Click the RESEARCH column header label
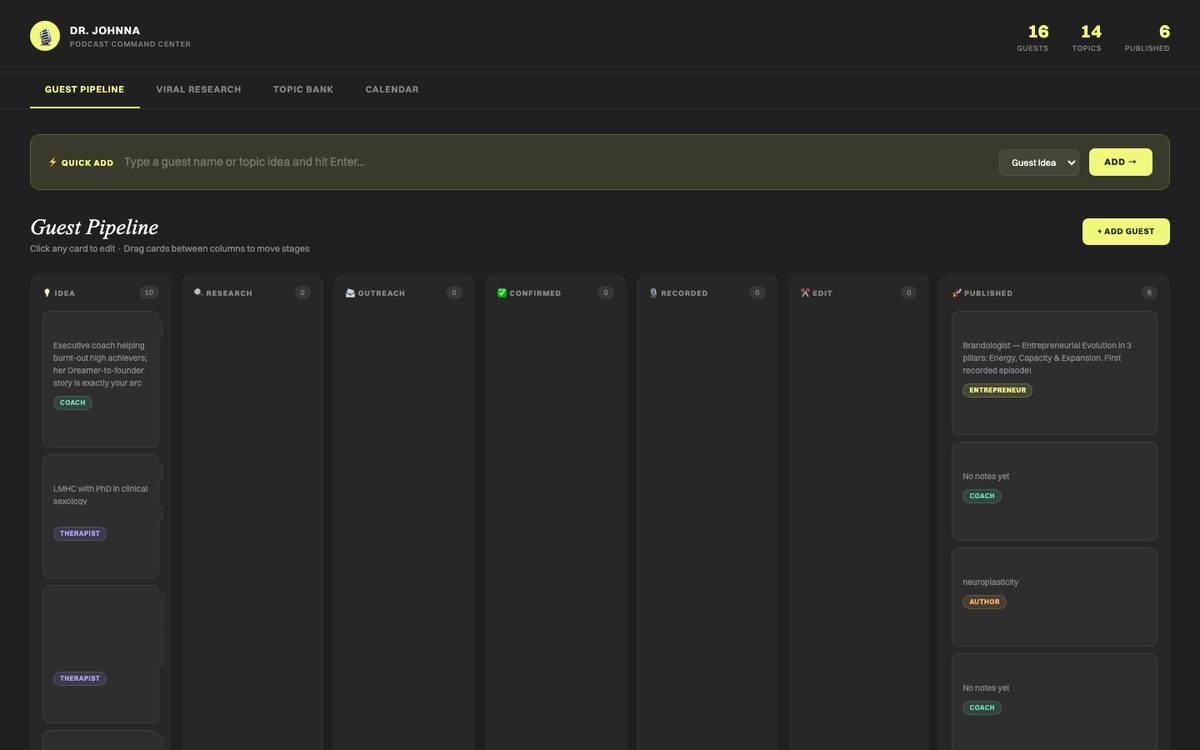 point(229,293)
